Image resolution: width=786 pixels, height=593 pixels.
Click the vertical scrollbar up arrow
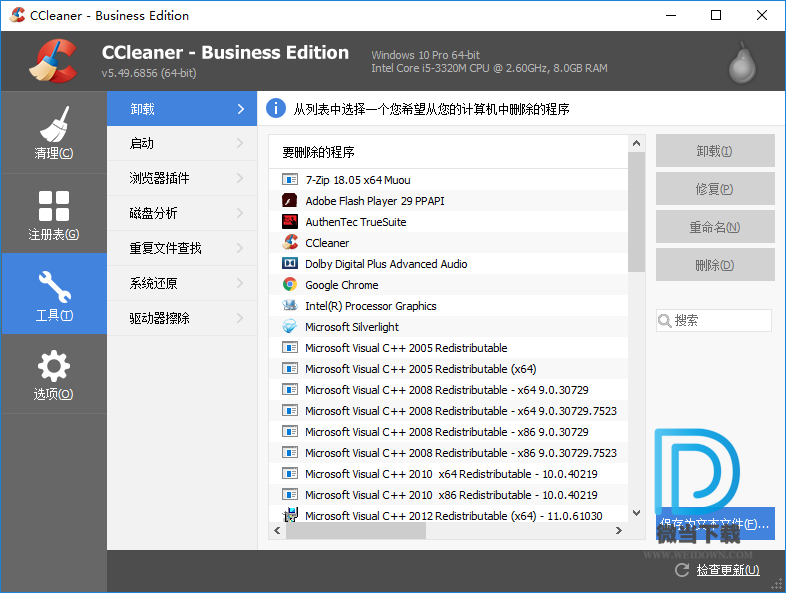(x=637, y=143)
